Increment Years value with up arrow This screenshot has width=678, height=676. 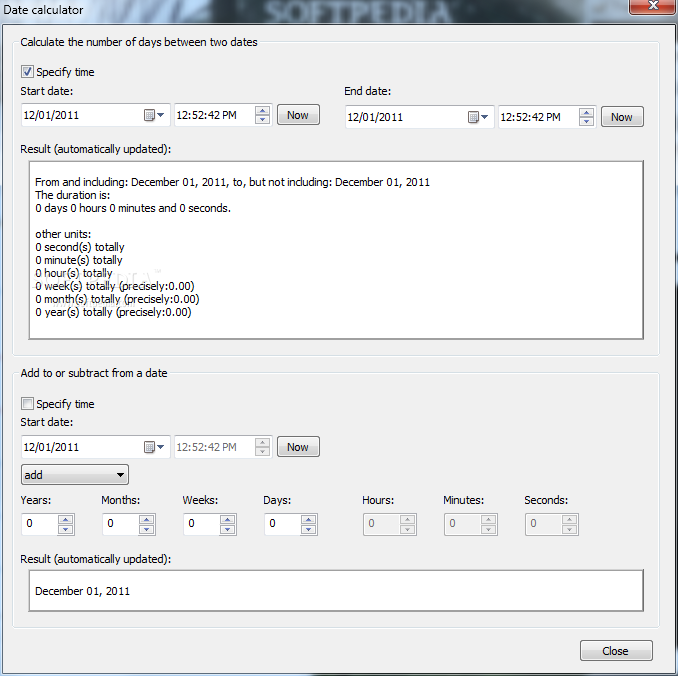[66, 519]
